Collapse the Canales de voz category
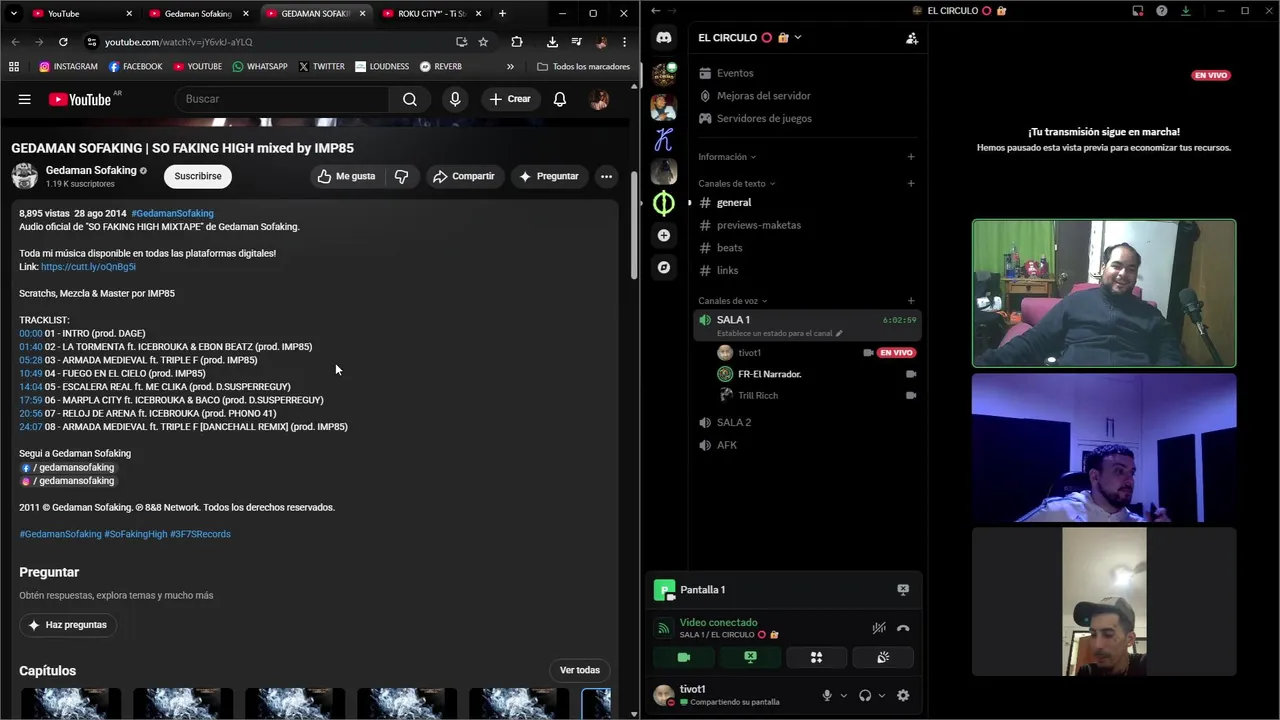This screenshot has height=720, width=1280. pos(733,301)
